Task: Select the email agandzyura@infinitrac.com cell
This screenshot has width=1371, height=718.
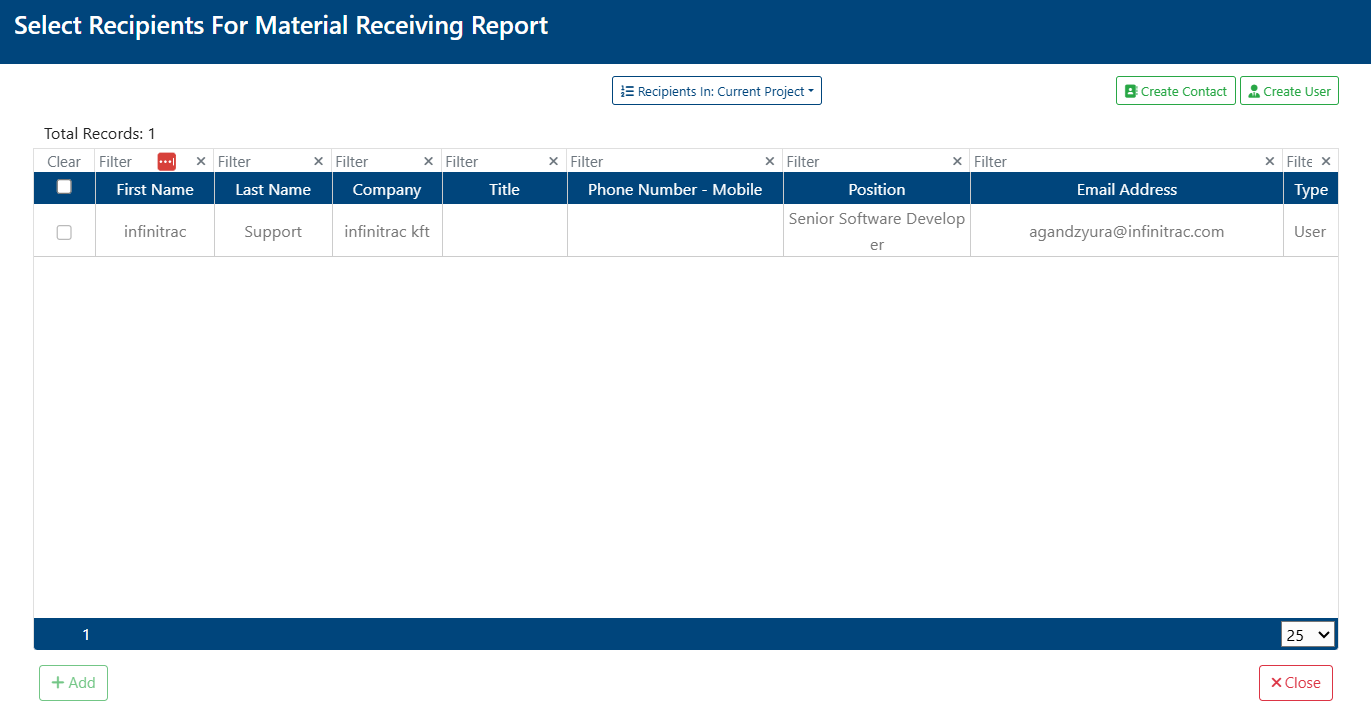Action: click(1127, 231)
